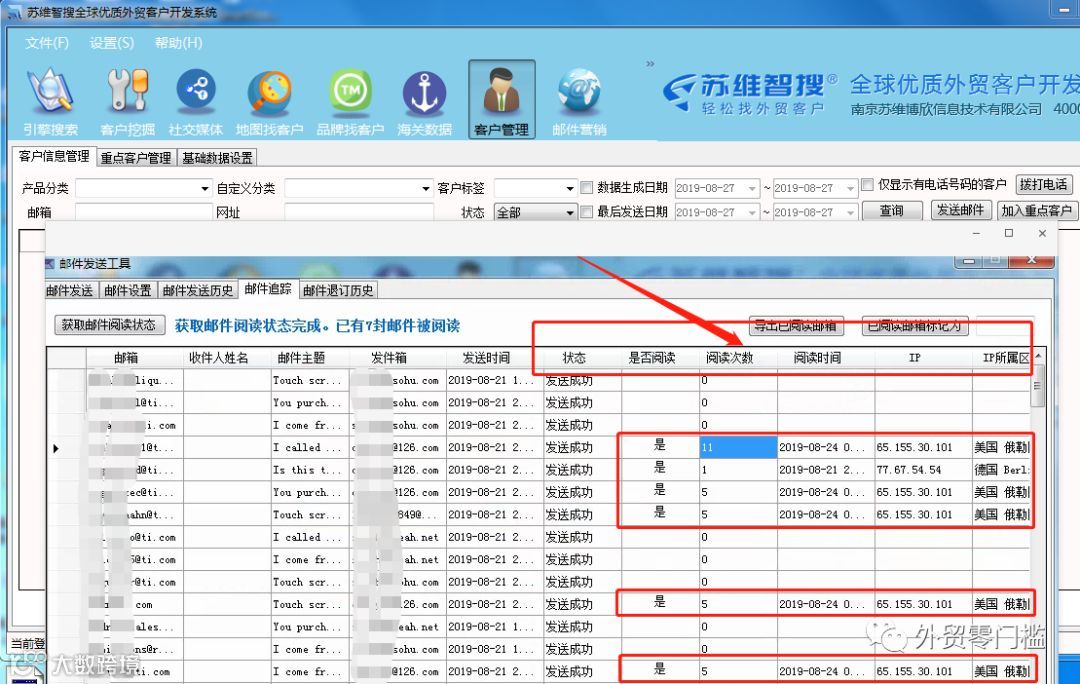Switch to 基础数据设置 tab

pos(217,158)
